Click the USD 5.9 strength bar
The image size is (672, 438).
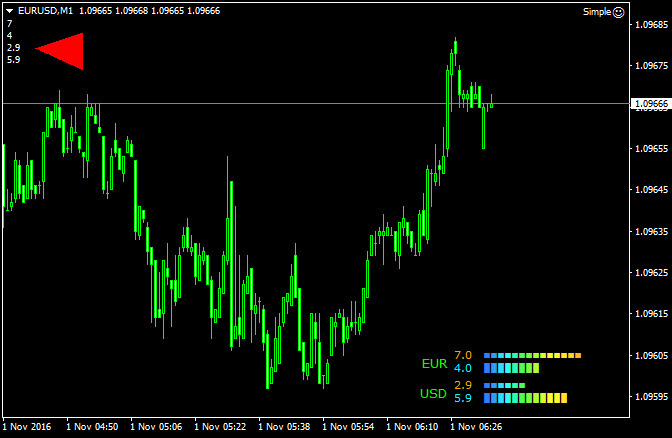[525, 398]
